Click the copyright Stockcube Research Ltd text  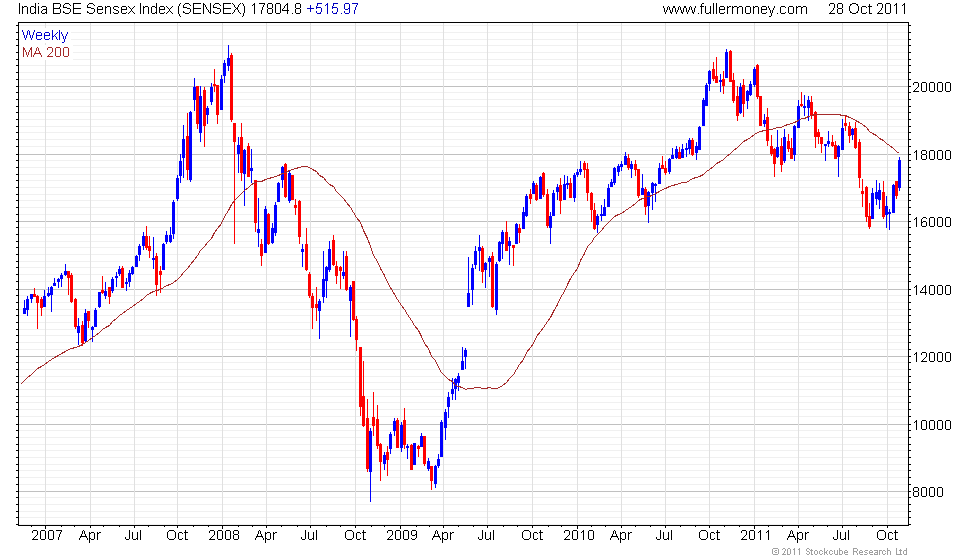click(839, 552)
